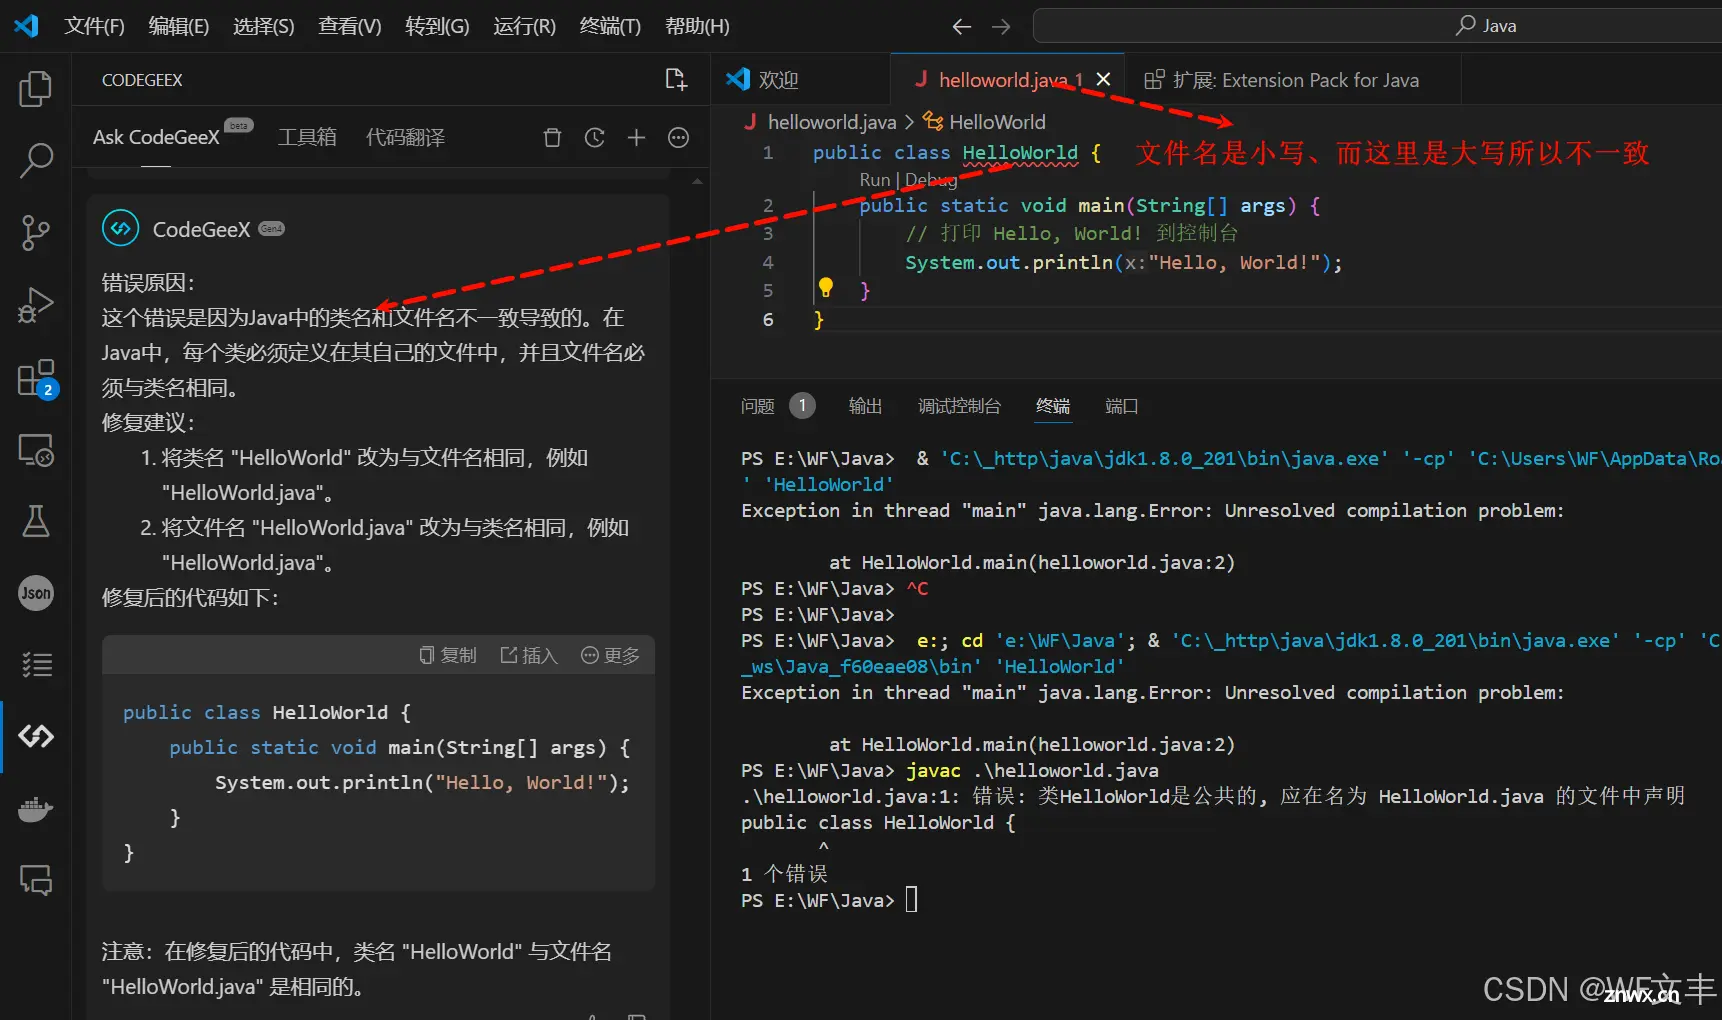This screenshot has width=1722, height=1020.
Task: Click the 插入 button on code block
Action: pyautogui.click(x=529, y=655)
